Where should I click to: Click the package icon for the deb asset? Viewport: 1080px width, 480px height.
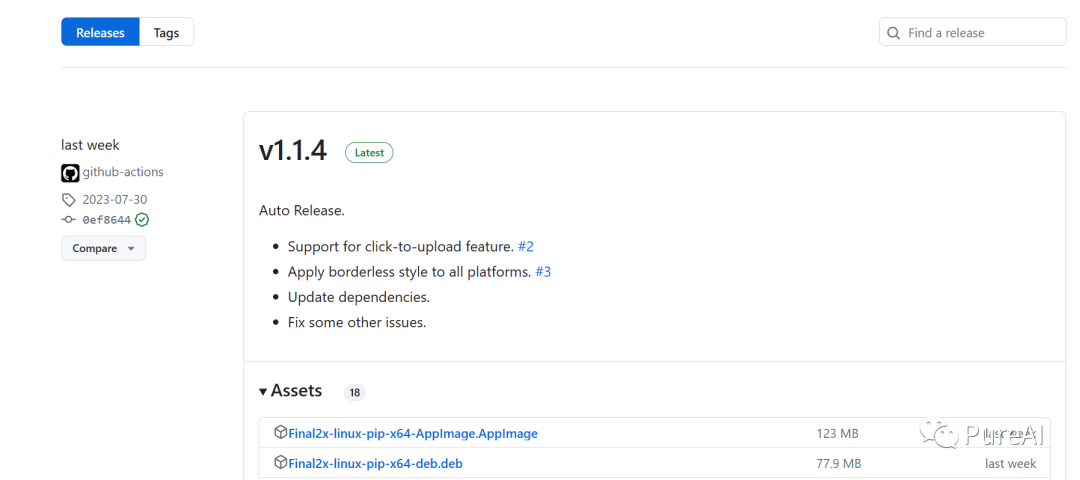(281, 463)
